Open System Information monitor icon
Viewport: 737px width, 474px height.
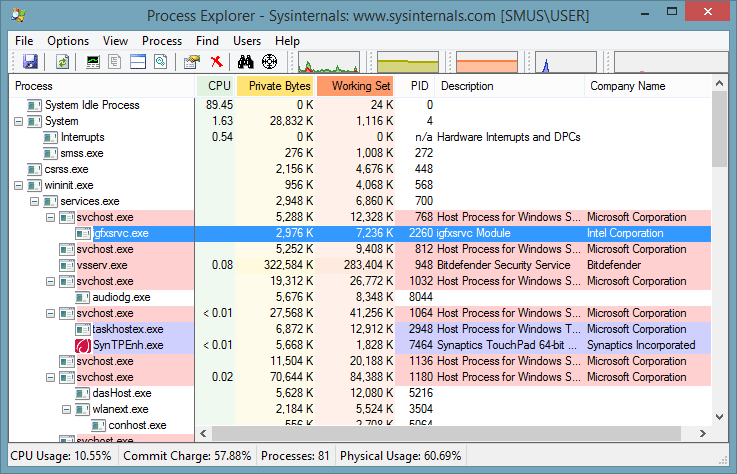point(93,62)
